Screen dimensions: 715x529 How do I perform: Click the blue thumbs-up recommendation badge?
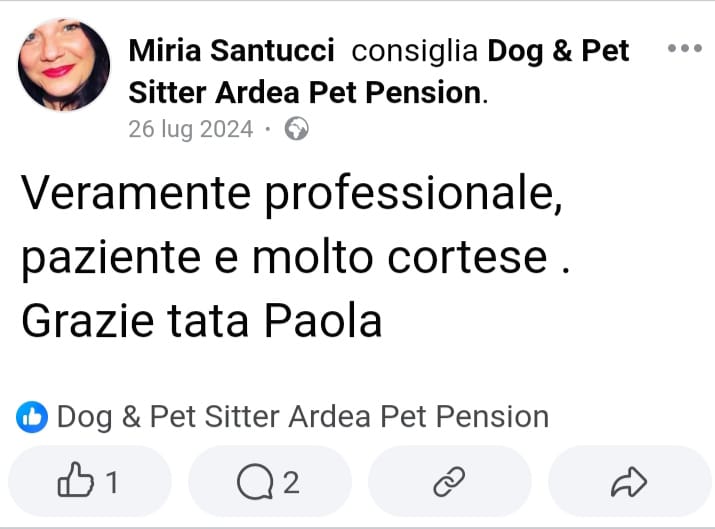point(33,417)
